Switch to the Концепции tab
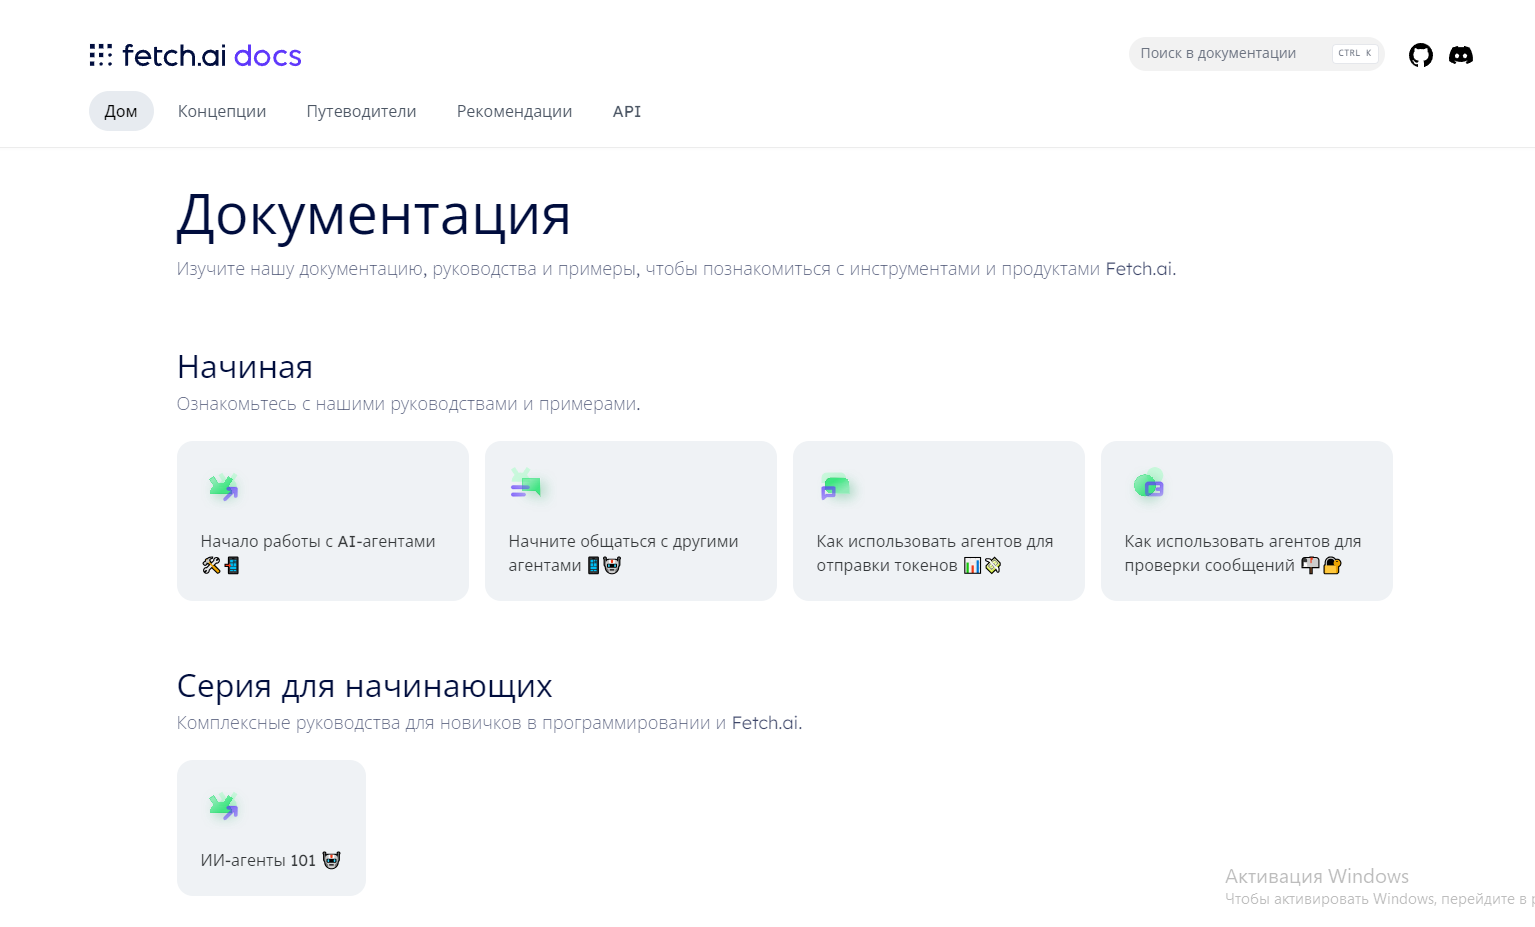The width and height of the screenshot is (1535, 927). point(222,111)
